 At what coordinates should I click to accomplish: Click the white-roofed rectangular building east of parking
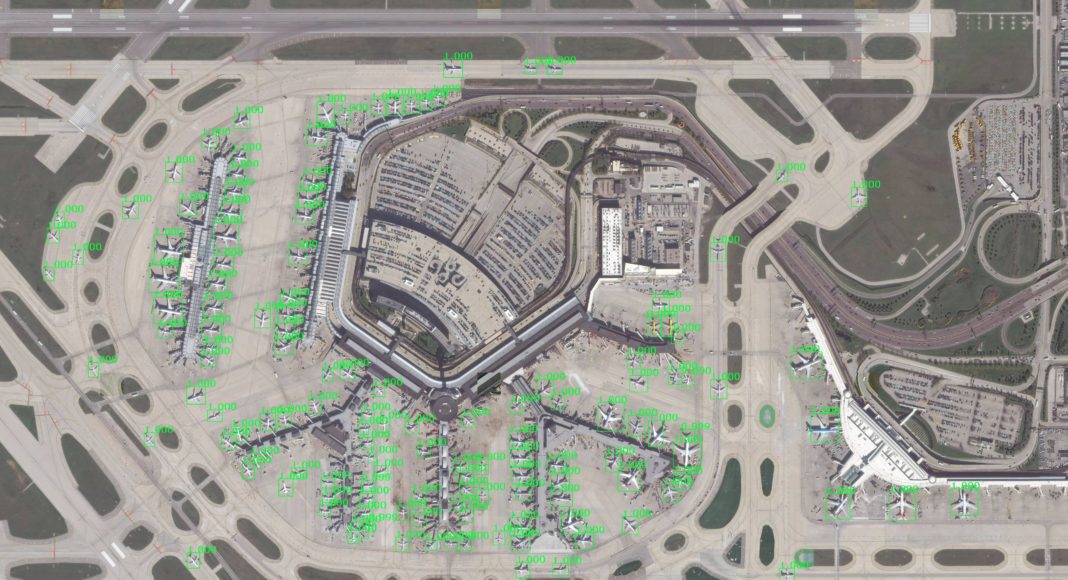pyautogui.click(x=612, y=241)
